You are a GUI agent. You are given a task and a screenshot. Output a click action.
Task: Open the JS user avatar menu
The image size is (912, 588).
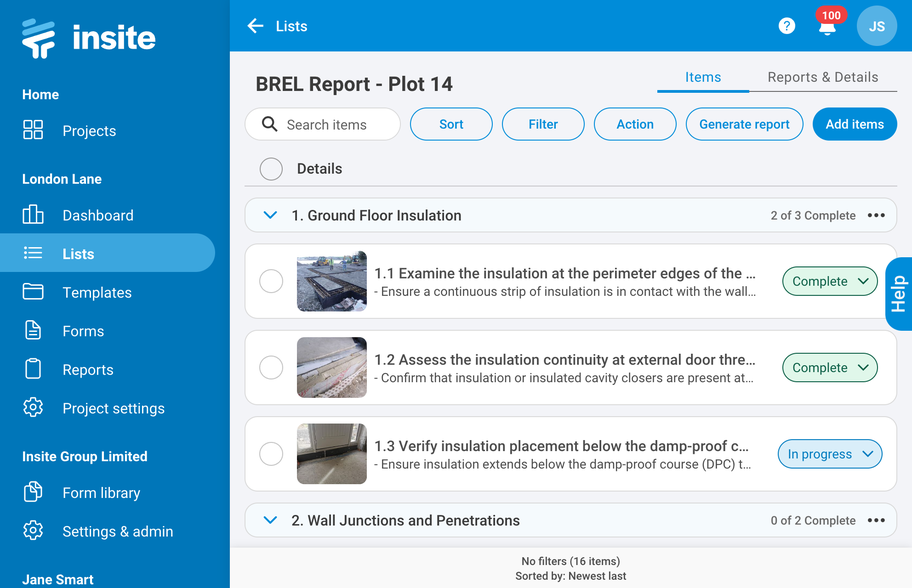876,26
